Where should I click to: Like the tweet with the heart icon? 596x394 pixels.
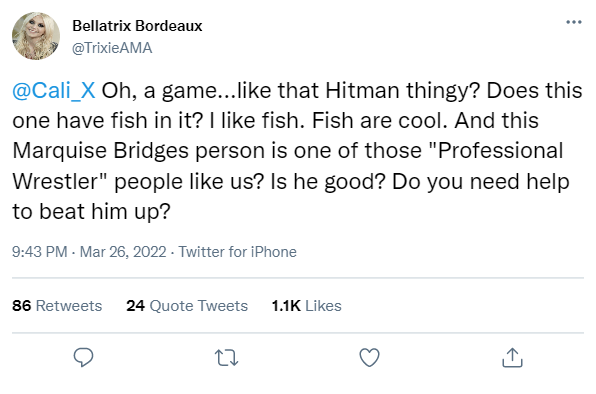pos(369,358)
